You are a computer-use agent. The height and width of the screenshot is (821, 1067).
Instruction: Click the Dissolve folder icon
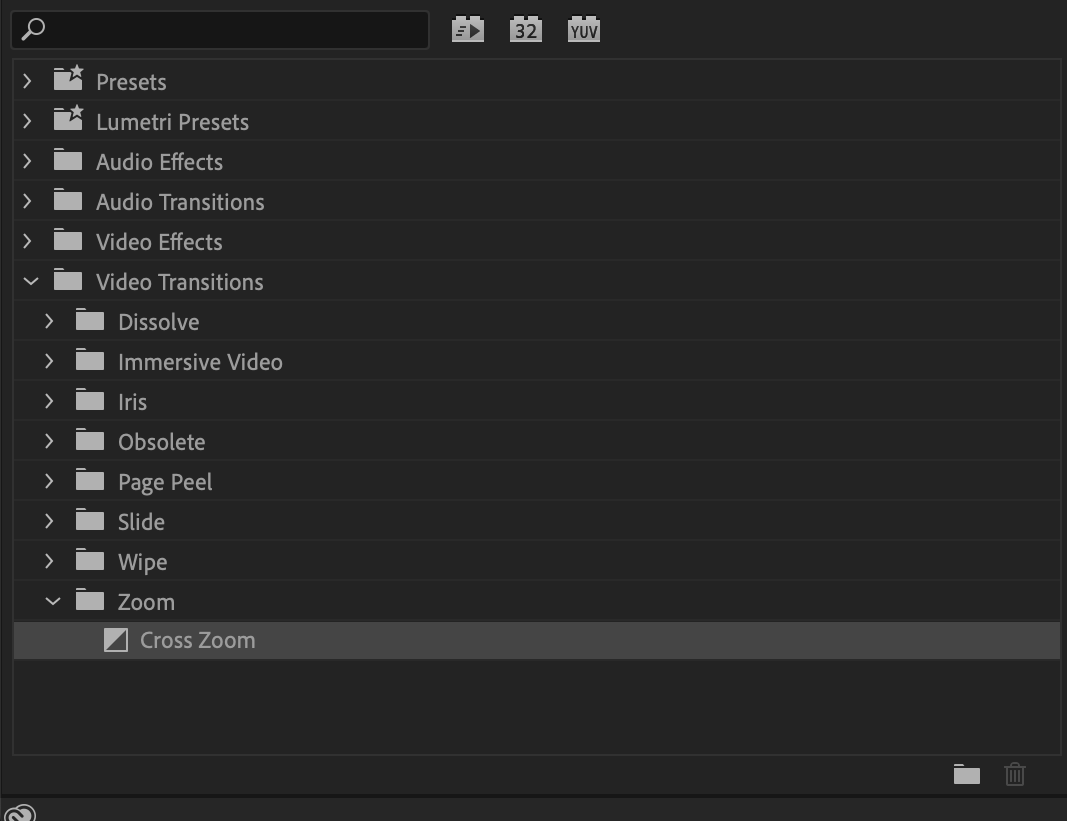coord(90,320)
